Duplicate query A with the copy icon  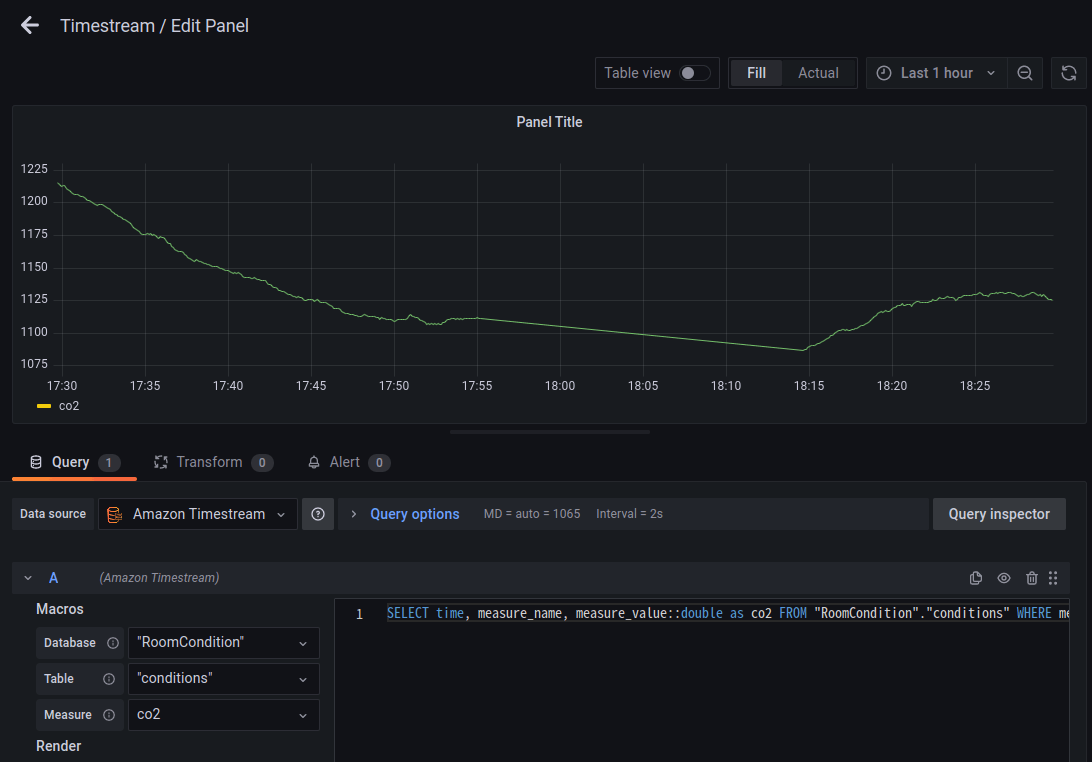[976, 578]
